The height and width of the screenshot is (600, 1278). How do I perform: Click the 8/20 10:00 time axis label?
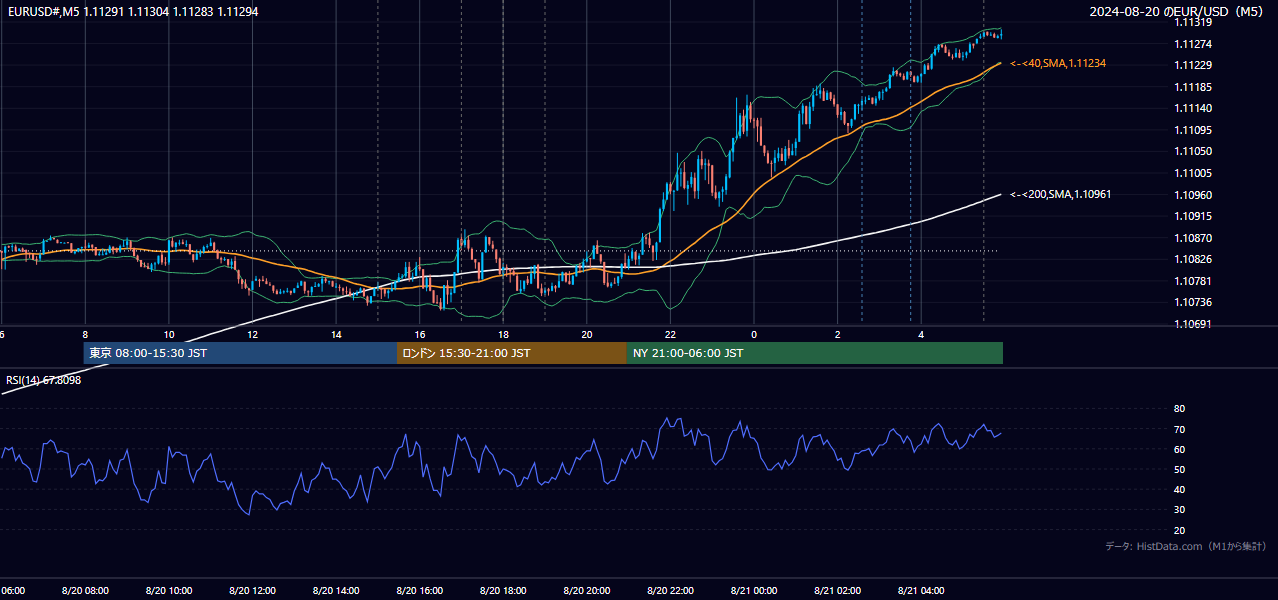pos(169,590)
